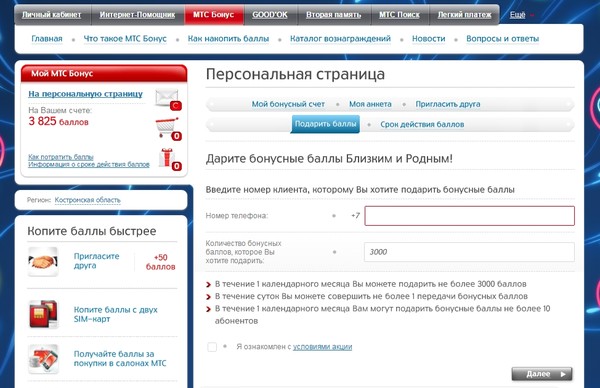This screenshot has width=600, height=388.
Task: Click the Копите баллы быстрее heading
Action: tap(91, 231)
